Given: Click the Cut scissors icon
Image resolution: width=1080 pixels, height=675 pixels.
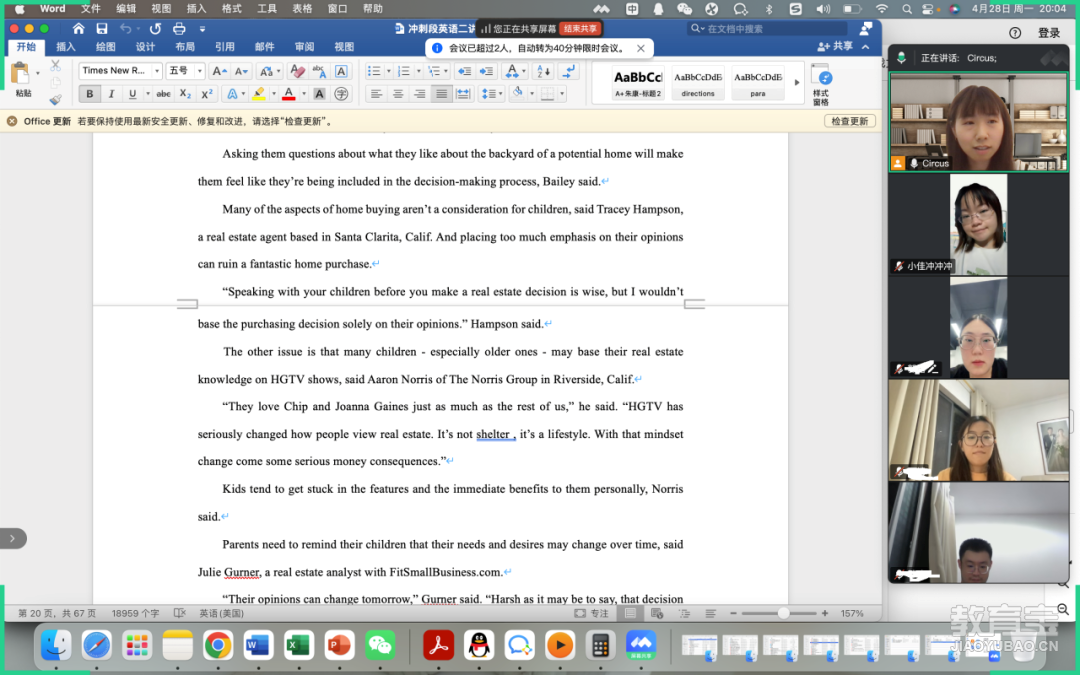Looking at the screenshot, I should coord(56,65).
